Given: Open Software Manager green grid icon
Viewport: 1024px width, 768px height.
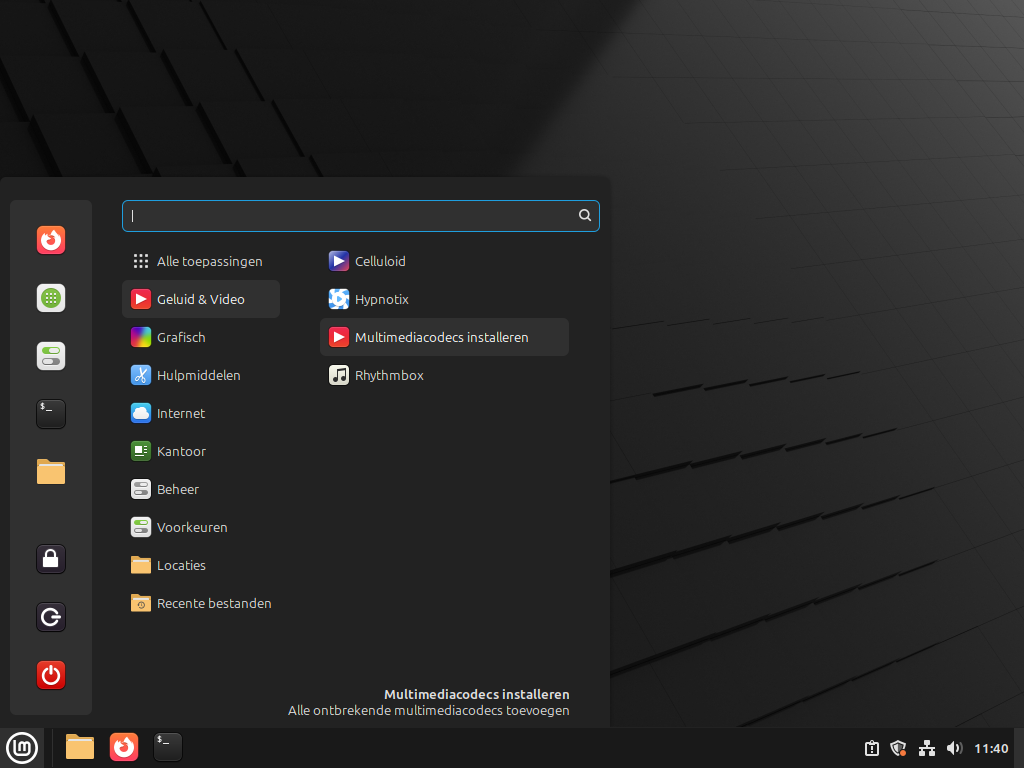Looking at the screenshot, I should click(x=51, y=298).
